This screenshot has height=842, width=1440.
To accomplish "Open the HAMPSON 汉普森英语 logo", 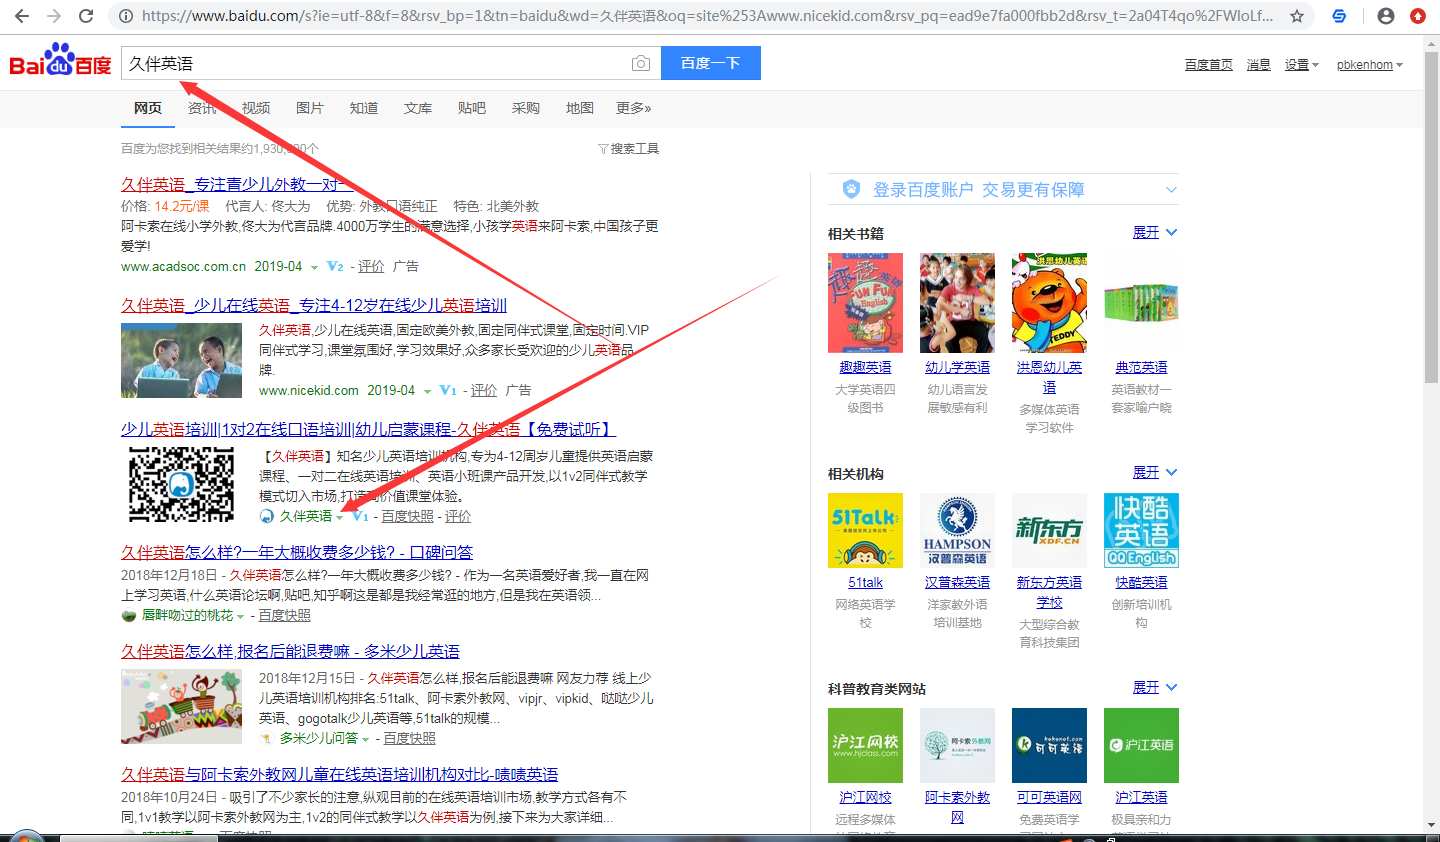I will point(957,530).
